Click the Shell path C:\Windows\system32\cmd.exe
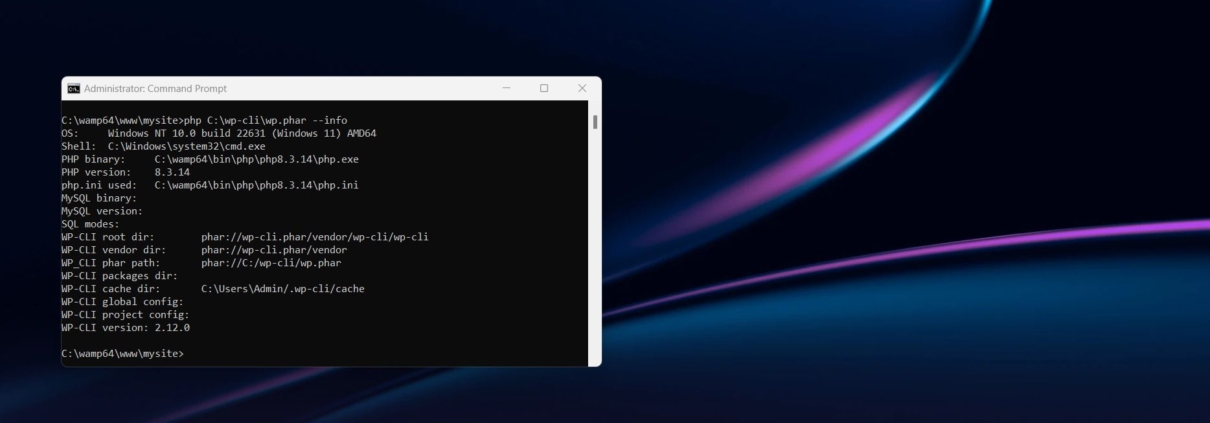This screenshot has height=423, width=1210. point(187,146)
